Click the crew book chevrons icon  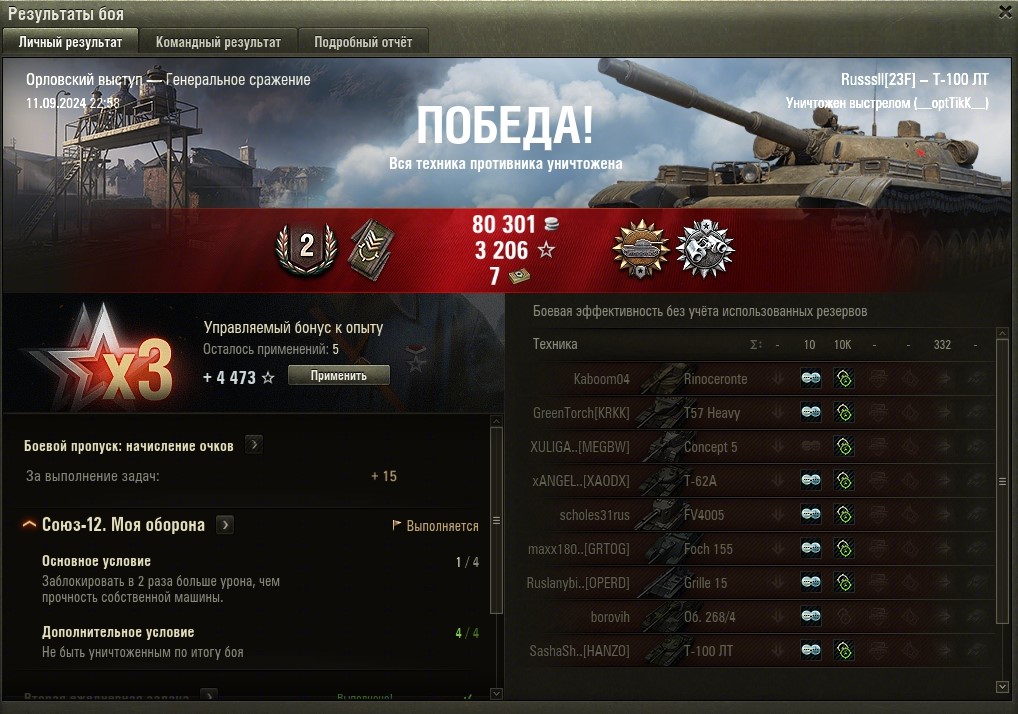[x=371, y=249]
